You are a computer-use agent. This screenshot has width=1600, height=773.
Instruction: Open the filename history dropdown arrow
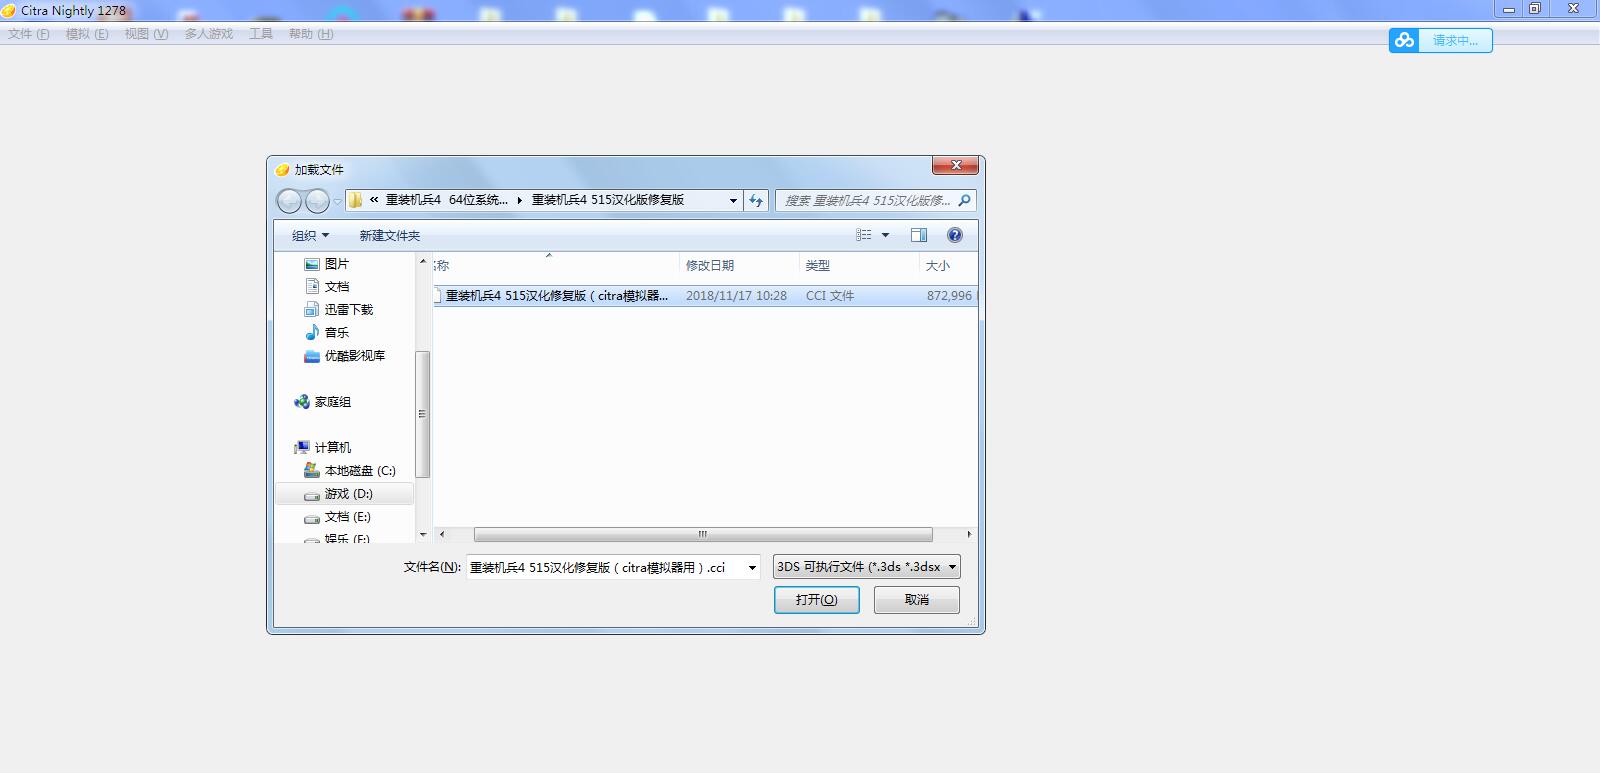click(x=752, y=568)
